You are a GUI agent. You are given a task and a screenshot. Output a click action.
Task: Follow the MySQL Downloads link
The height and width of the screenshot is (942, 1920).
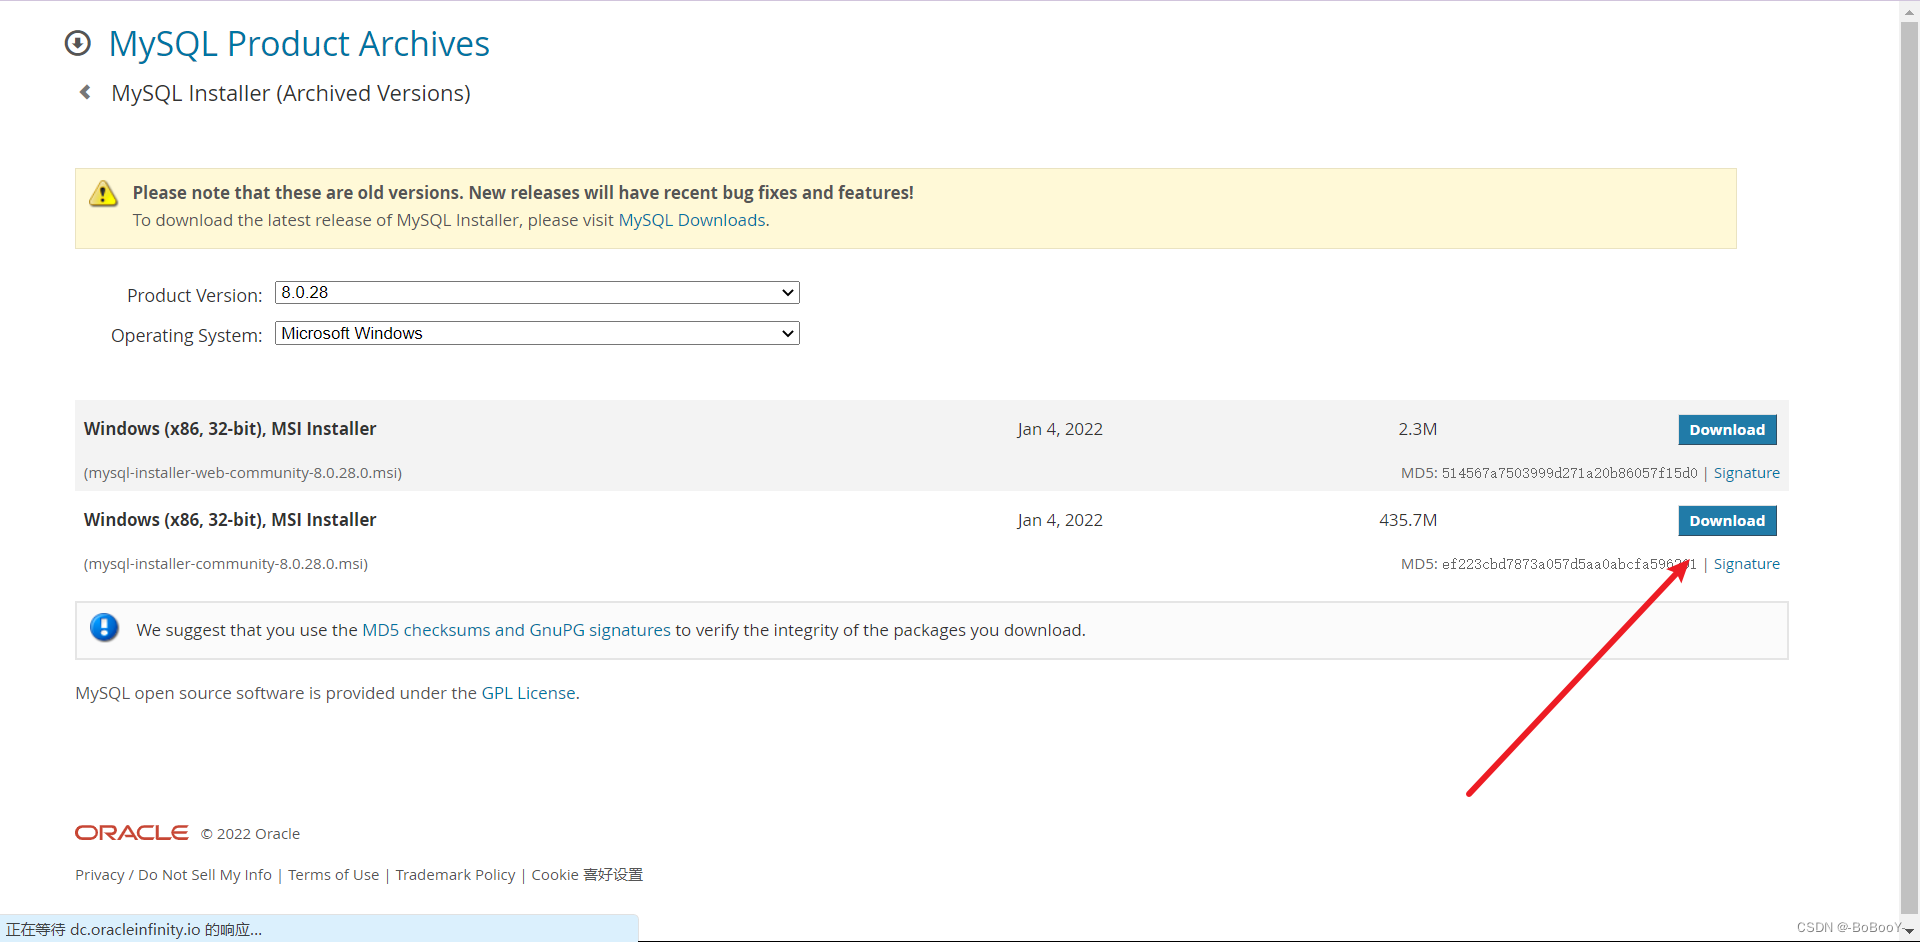[692, 220]
